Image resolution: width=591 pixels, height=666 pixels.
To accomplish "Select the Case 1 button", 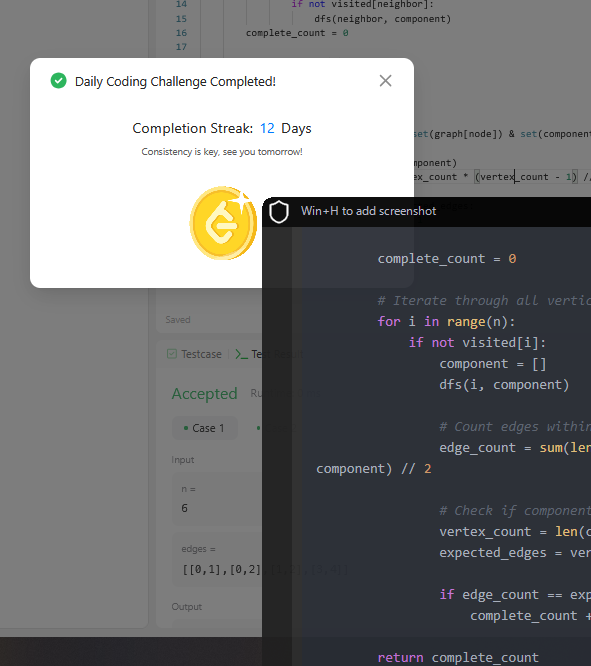I will pyautogui.click(x=204, y=428).
